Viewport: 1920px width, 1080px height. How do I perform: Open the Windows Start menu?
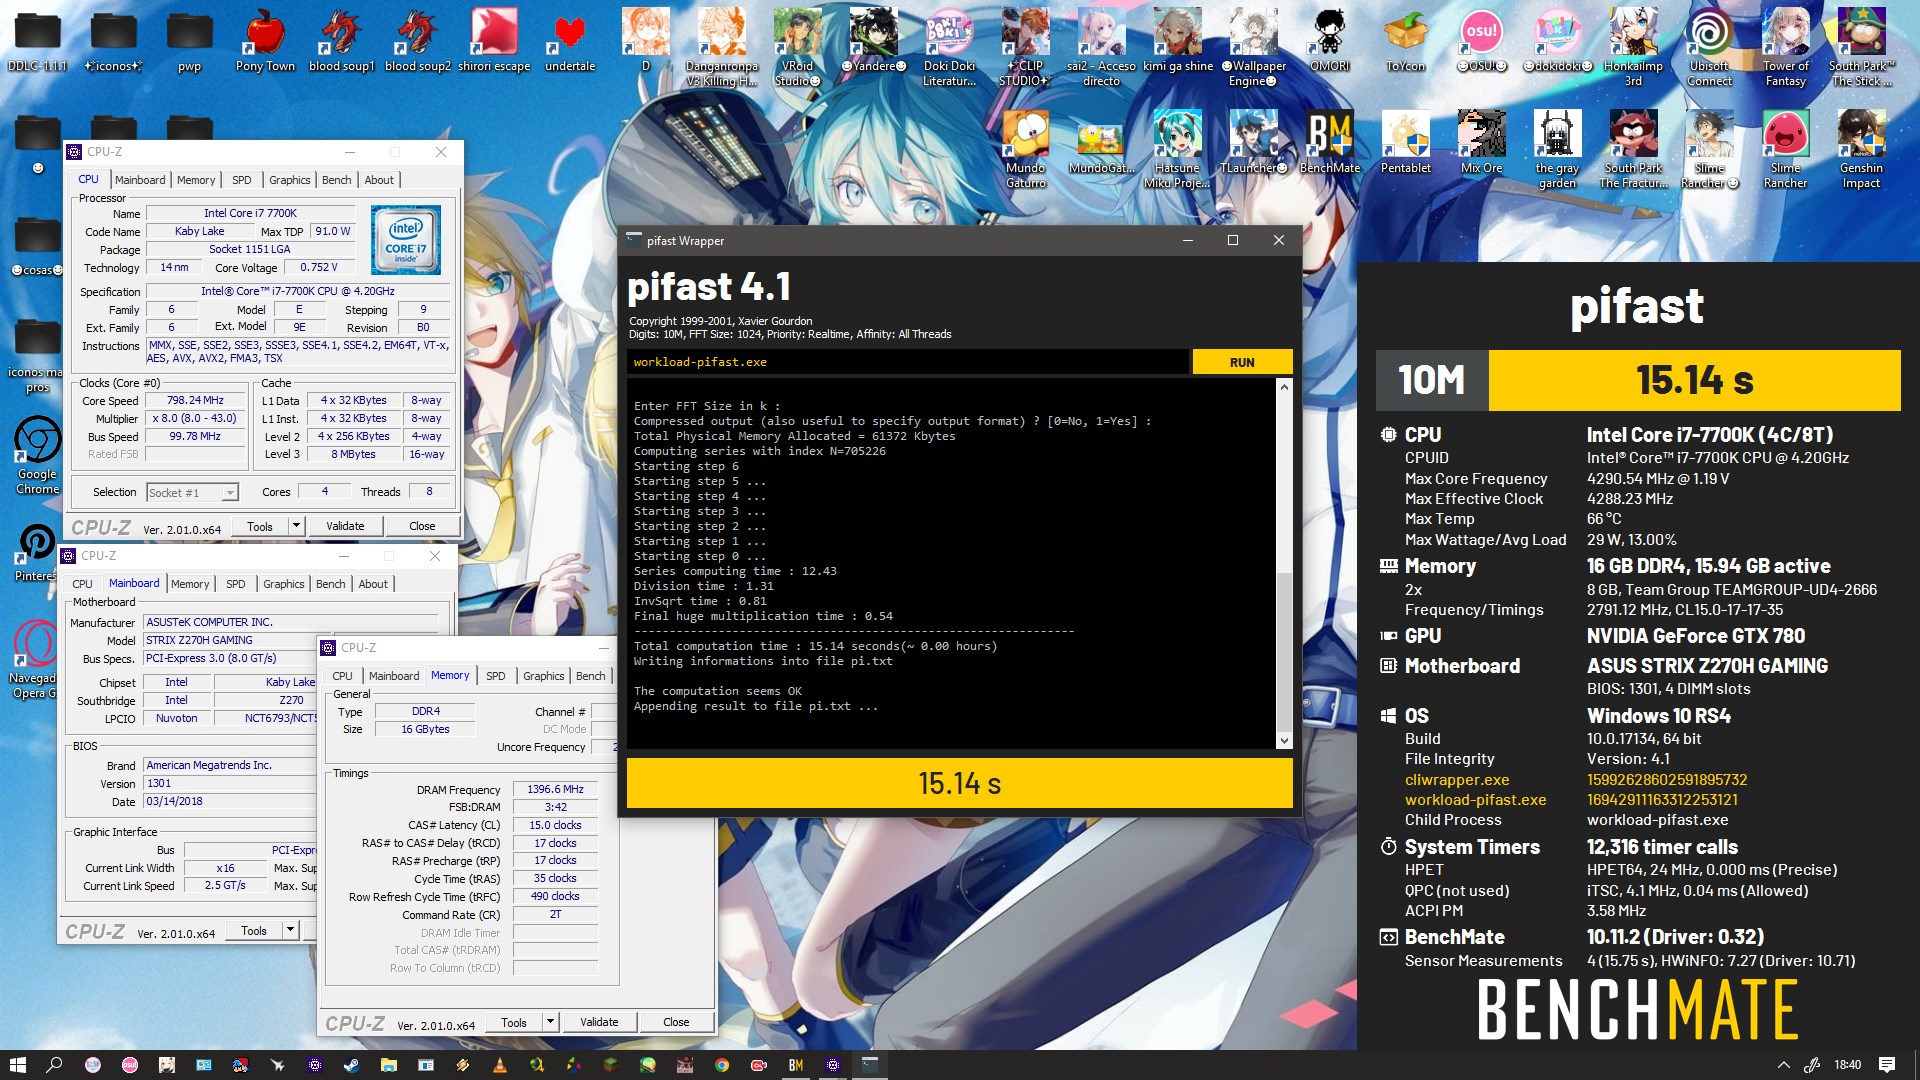[17, 1065]
